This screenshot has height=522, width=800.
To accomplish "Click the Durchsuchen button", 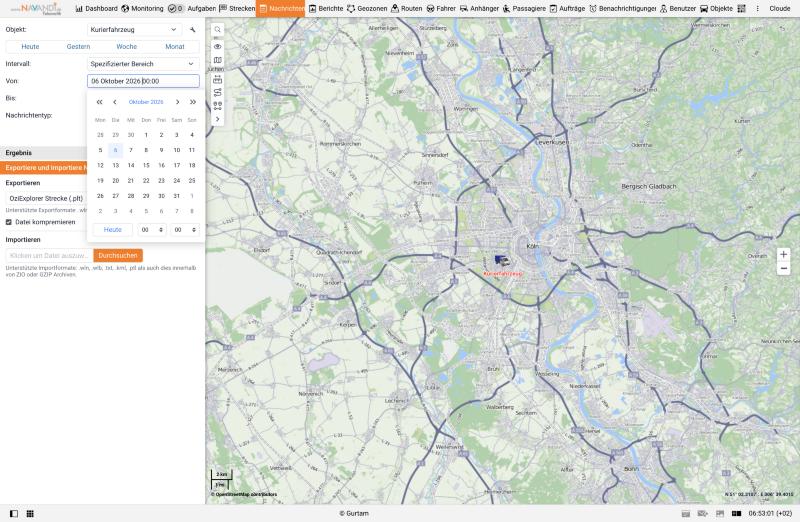I will tap(118, 255).
